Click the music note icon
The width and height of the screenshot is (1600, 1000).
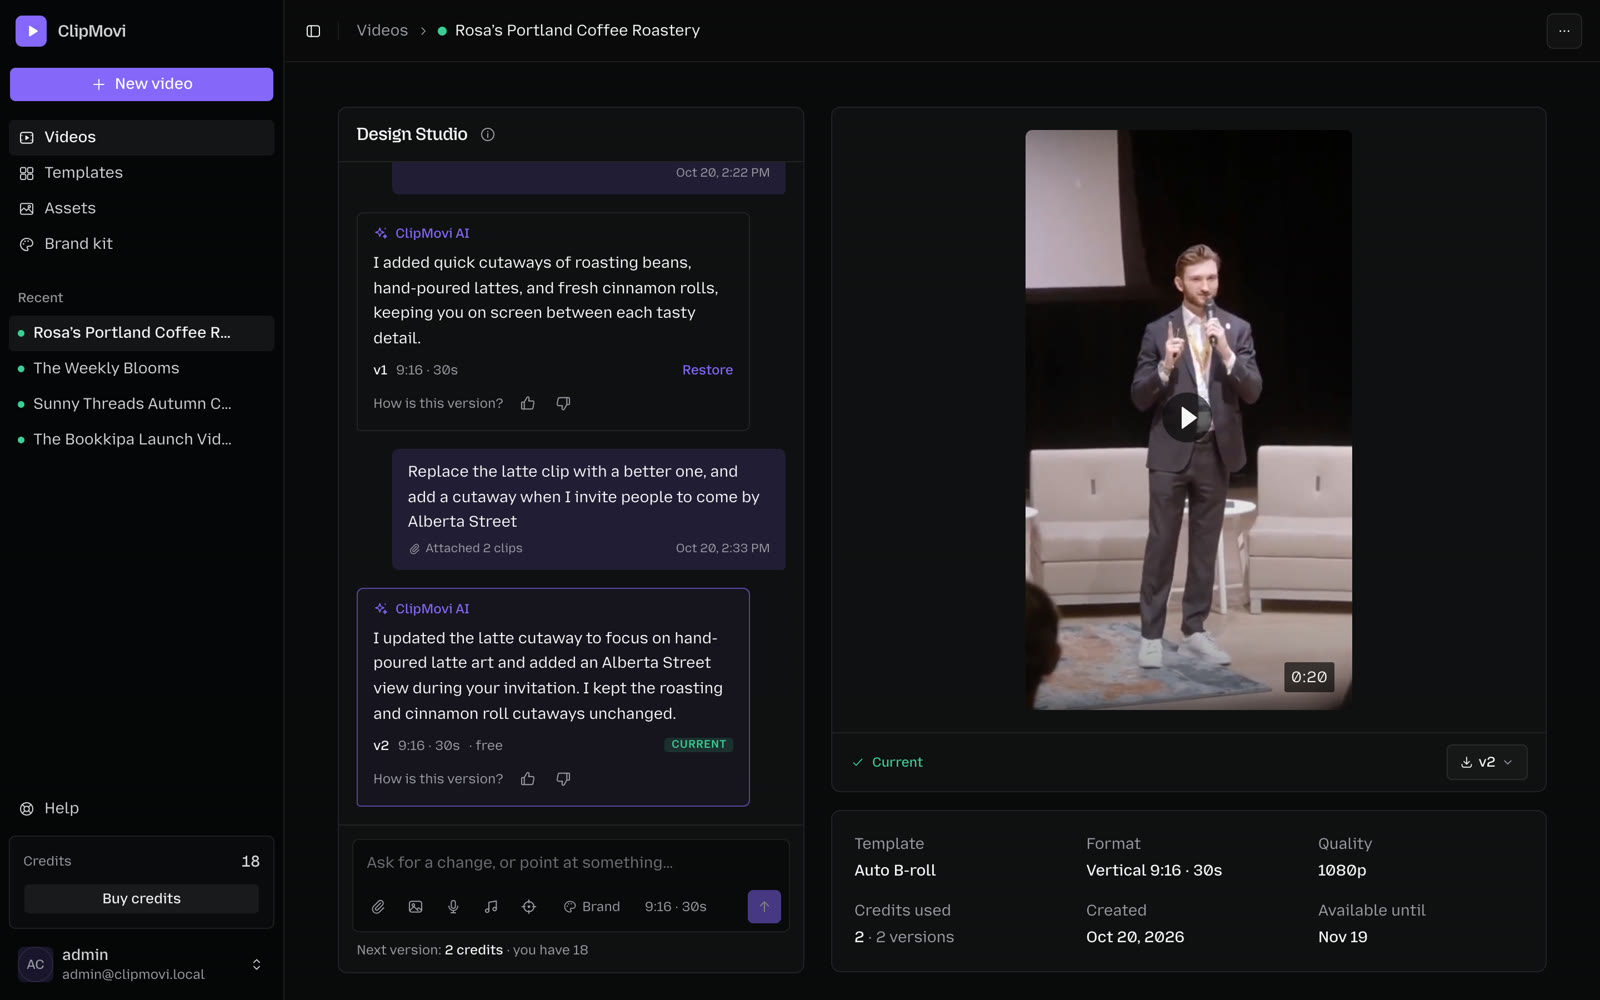[491, 907]
